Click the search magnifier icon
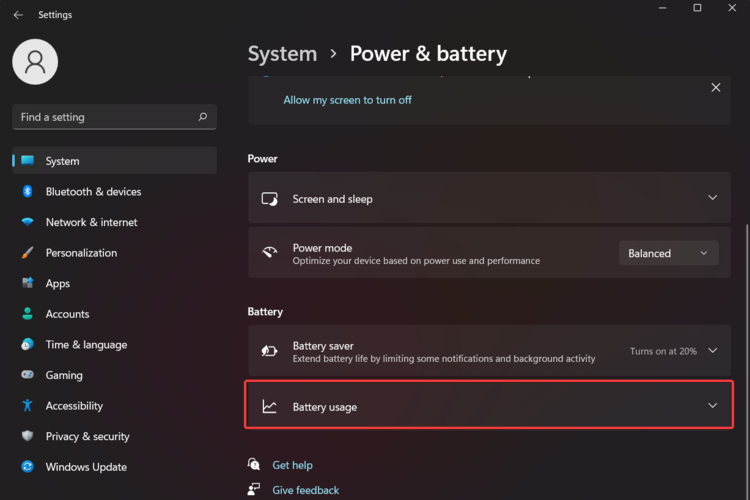750x500 pixels. [203, 117]
